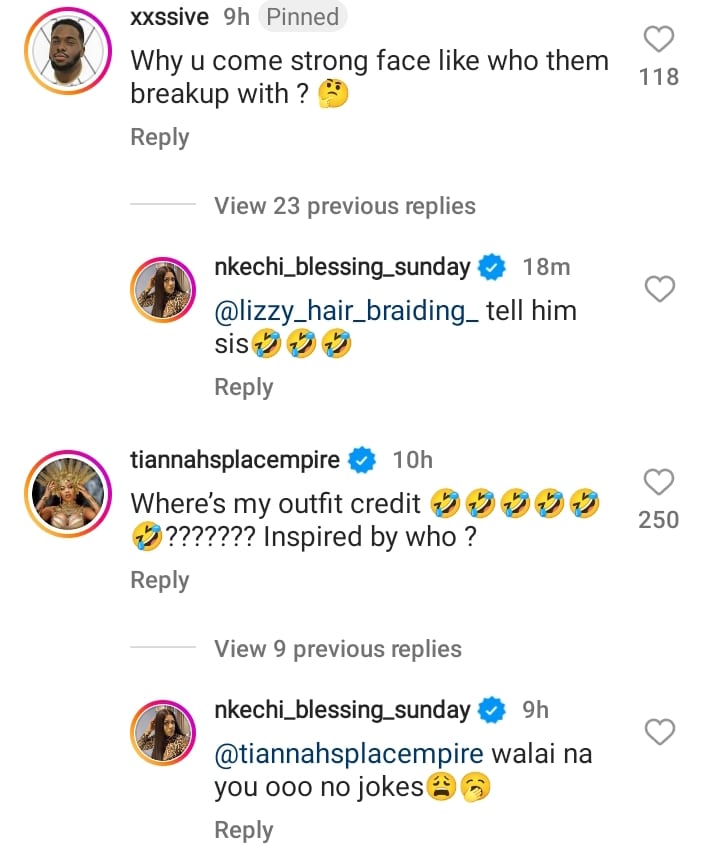Open the @lizzy_hair_braiding_ mention
This screenshot has height=868, width=720.
coord(346,311)
